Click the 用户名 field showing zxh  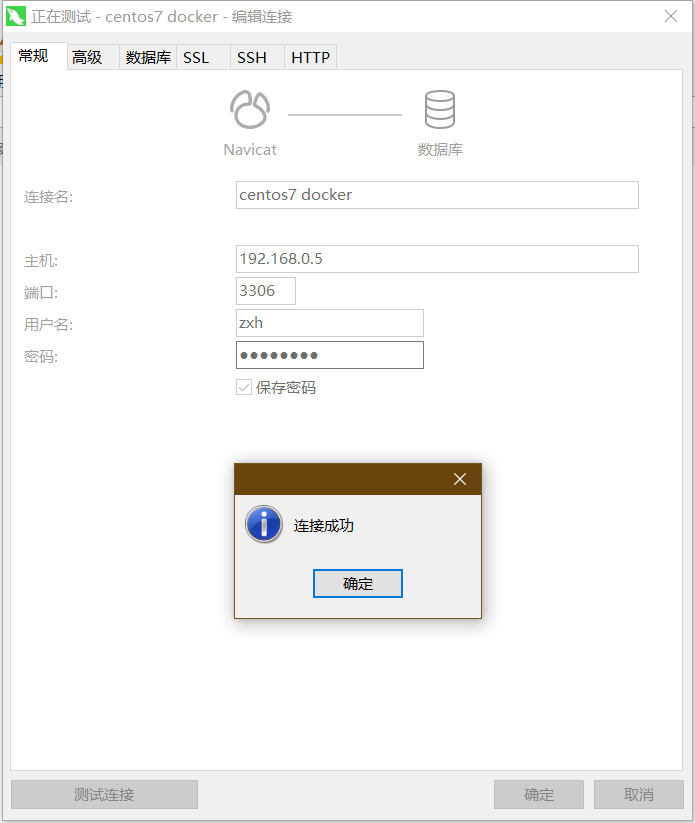tap(330, 323)
